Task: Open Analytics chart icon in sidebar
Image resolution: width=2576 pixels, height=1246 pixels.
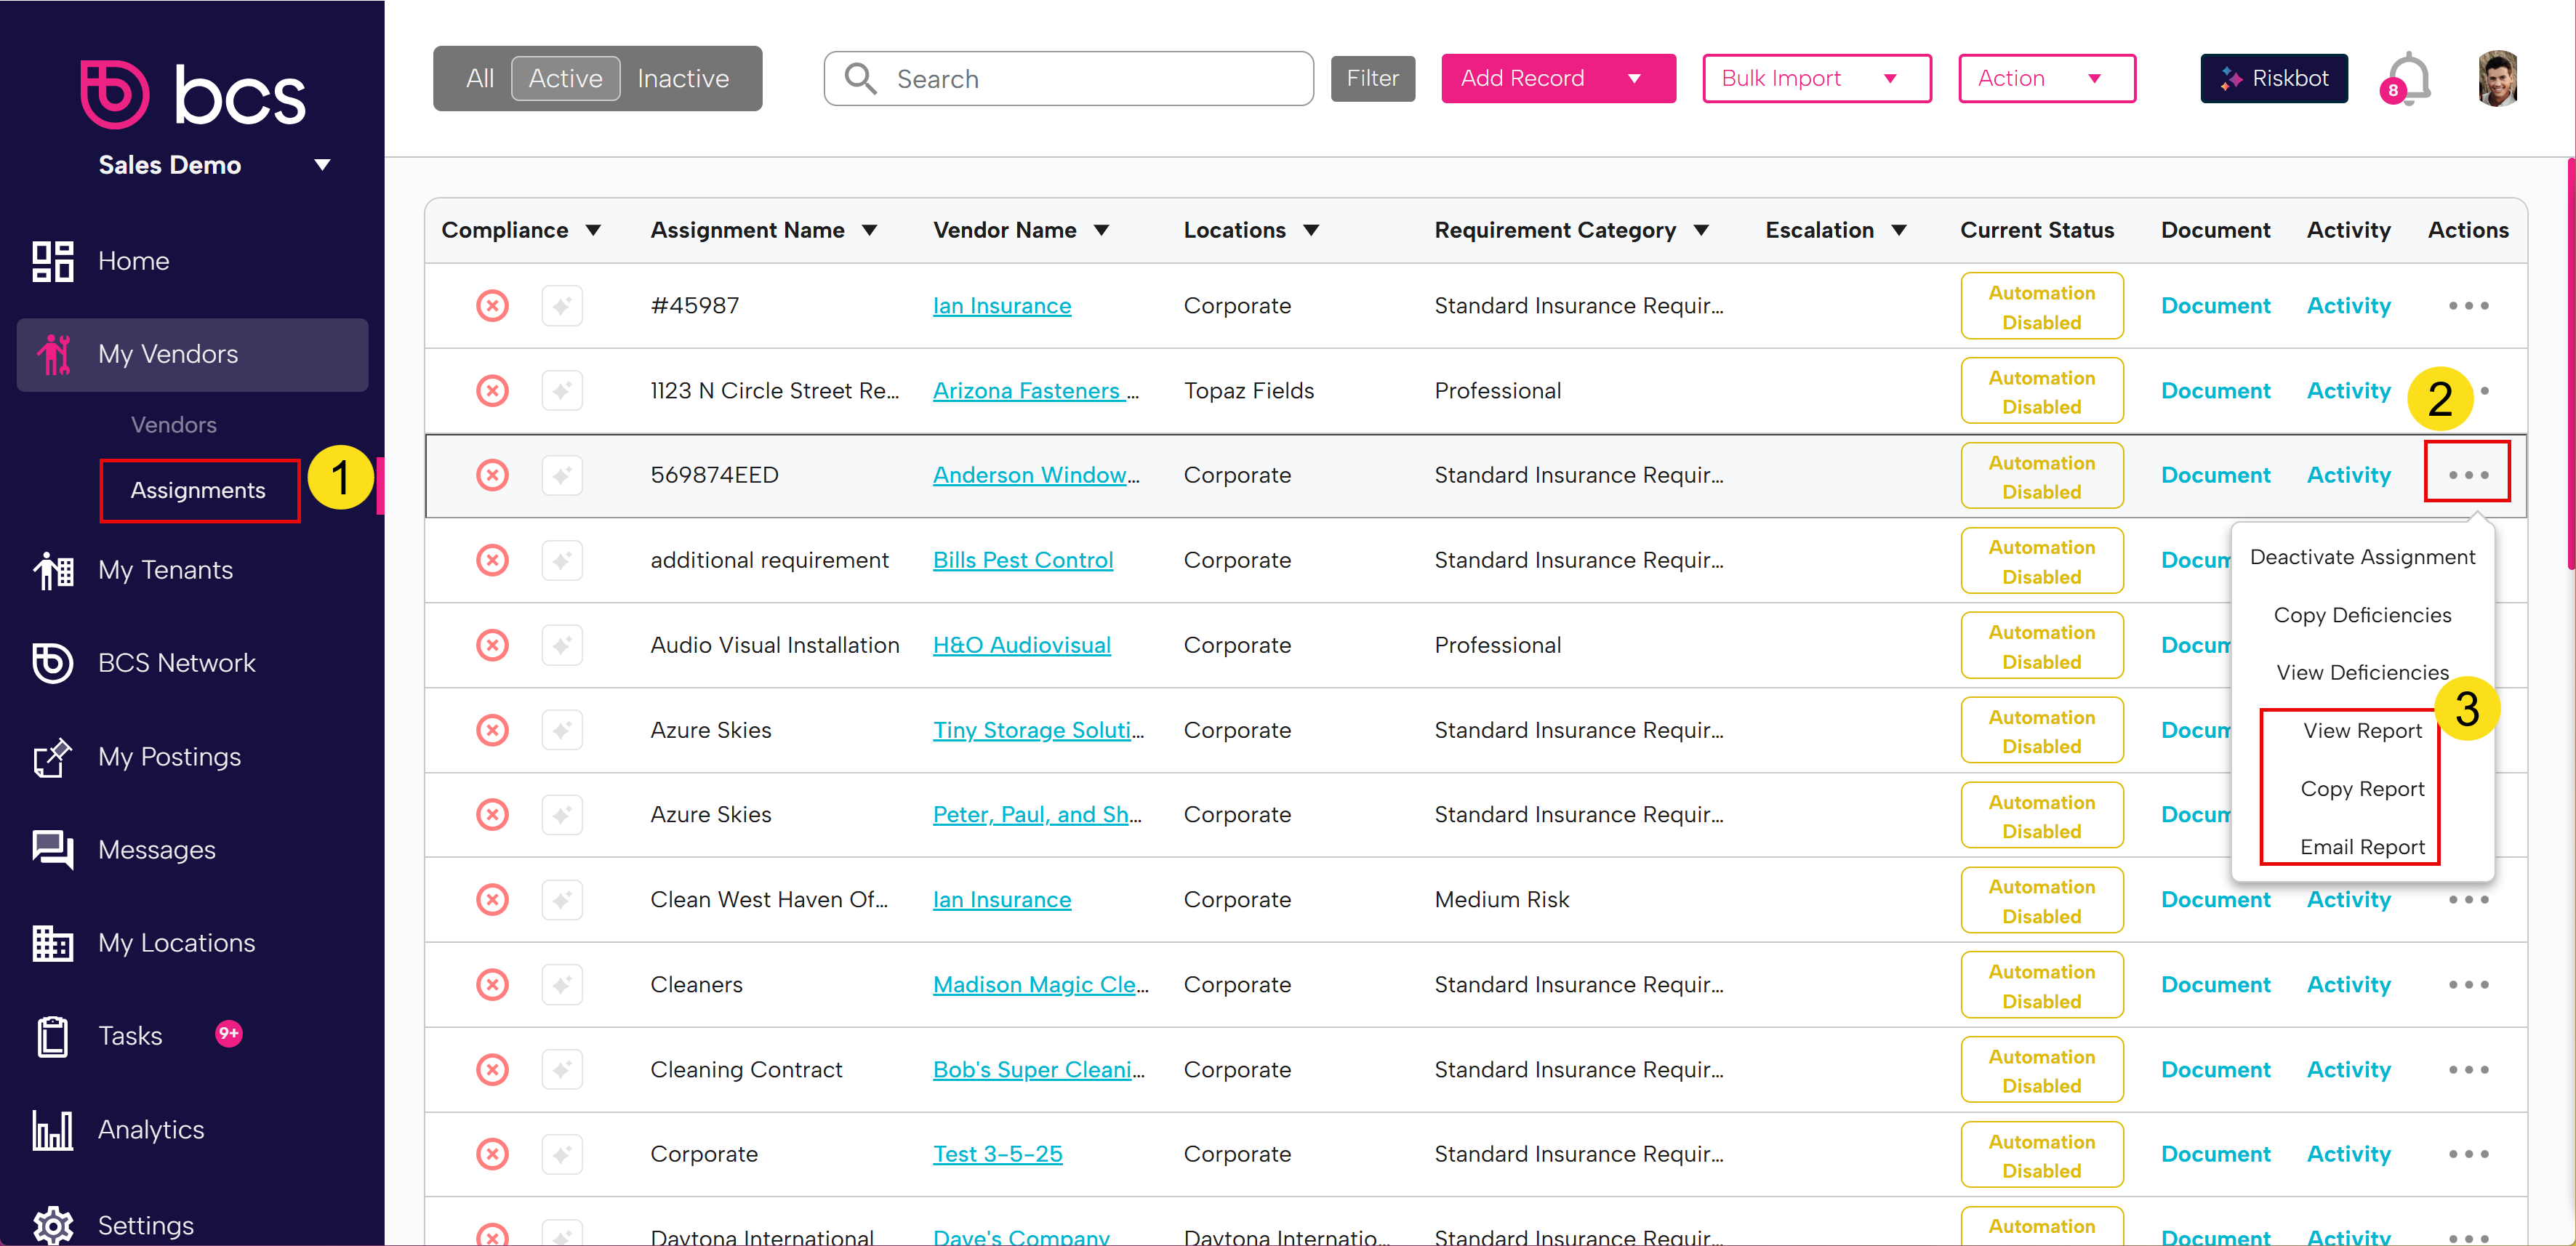Action: pyautogui.click(x=52, y=1130)
